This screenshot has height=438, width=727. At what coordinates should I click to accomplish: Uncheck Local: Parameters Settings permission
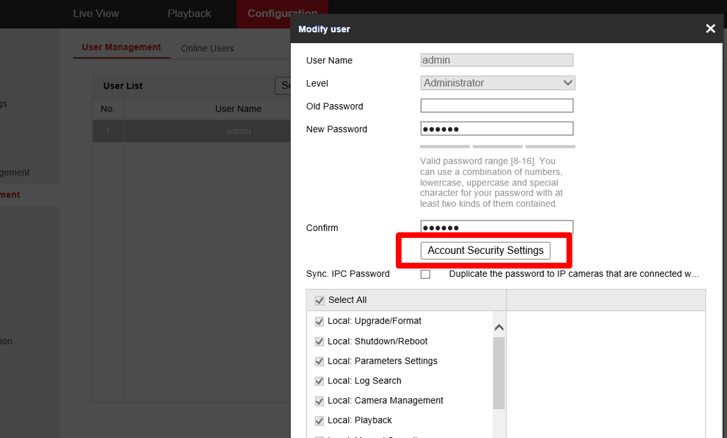coord(319,361)
